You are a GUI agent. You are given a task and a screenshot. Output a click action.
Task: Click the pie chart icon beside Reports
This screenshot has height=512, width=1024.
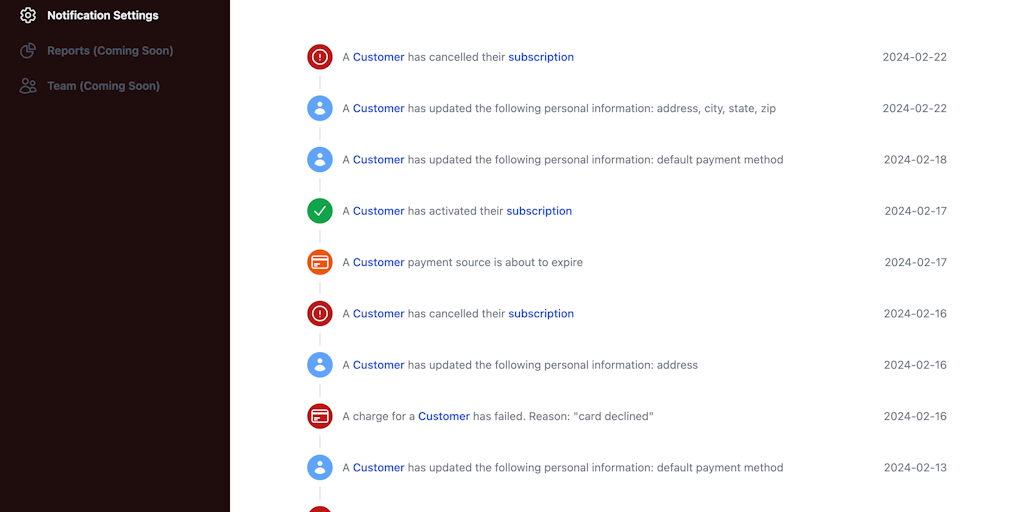pyautogui.click(x=28, y=51)
